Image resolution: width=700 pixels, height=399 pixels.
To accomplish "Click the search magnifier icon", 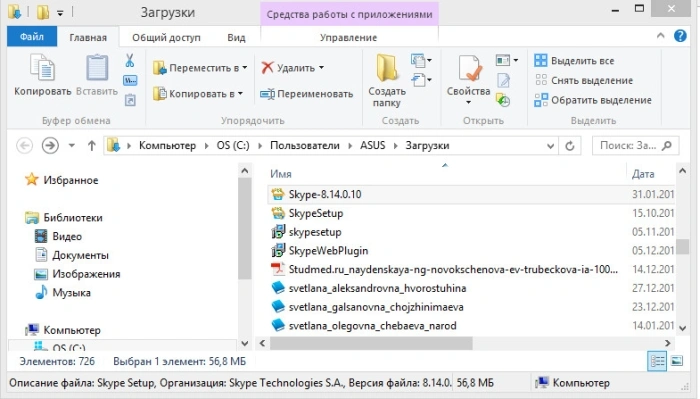I will tap(667, 145).
